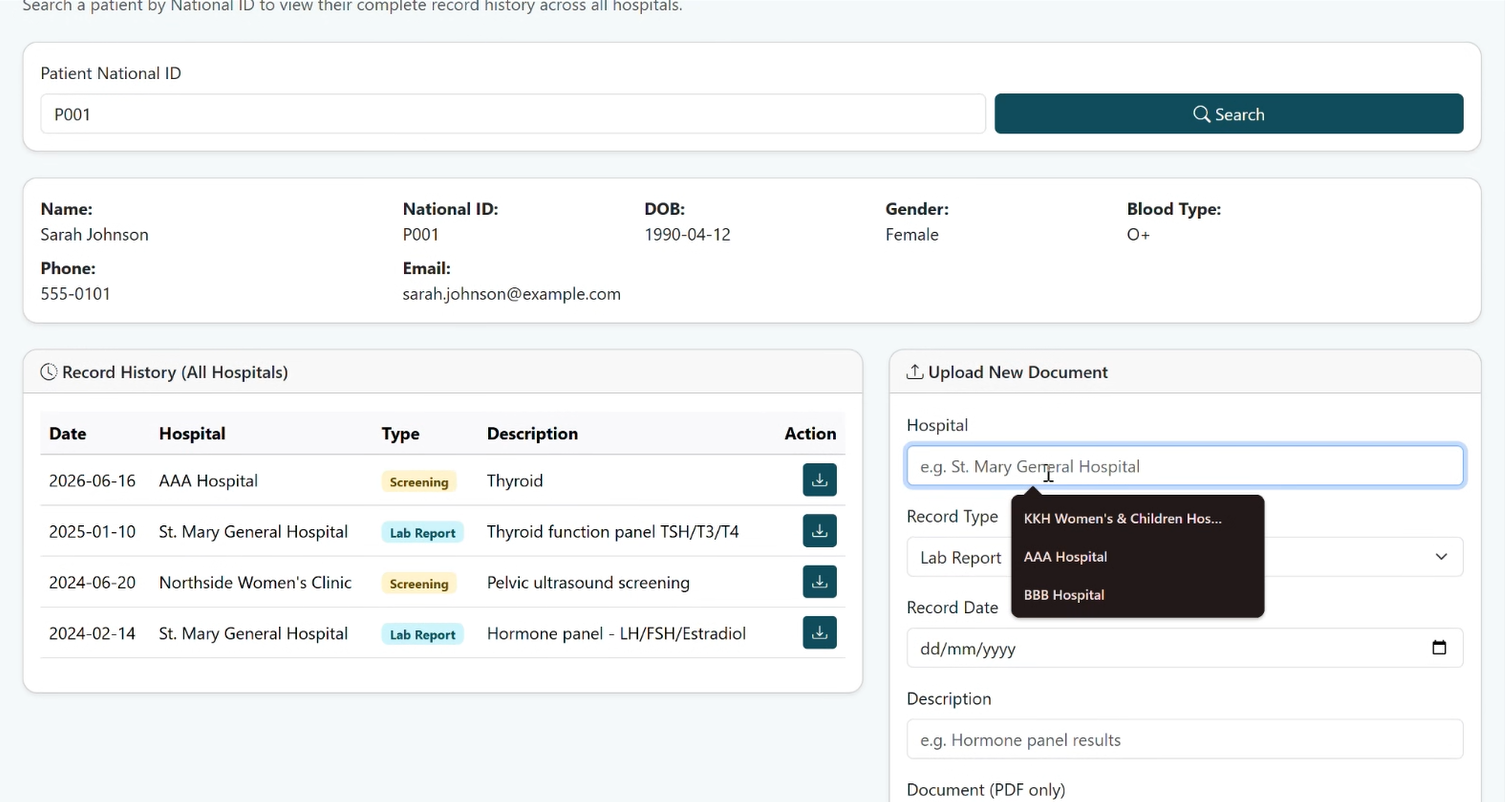Choose AAA Hospital from the suggestion list
This screenshot has height=802, width=1506.
click(x=1138, y=557)
